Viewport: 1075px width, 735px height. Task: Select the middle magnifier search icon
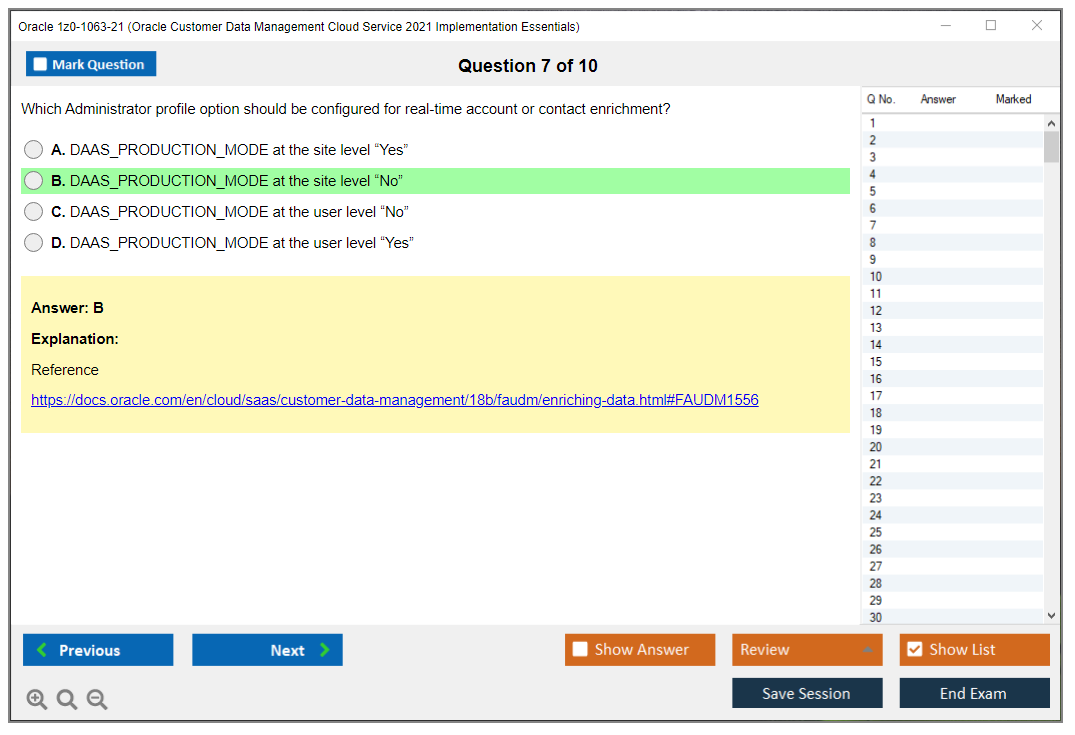pyautogui.click(x=66, y=699)
